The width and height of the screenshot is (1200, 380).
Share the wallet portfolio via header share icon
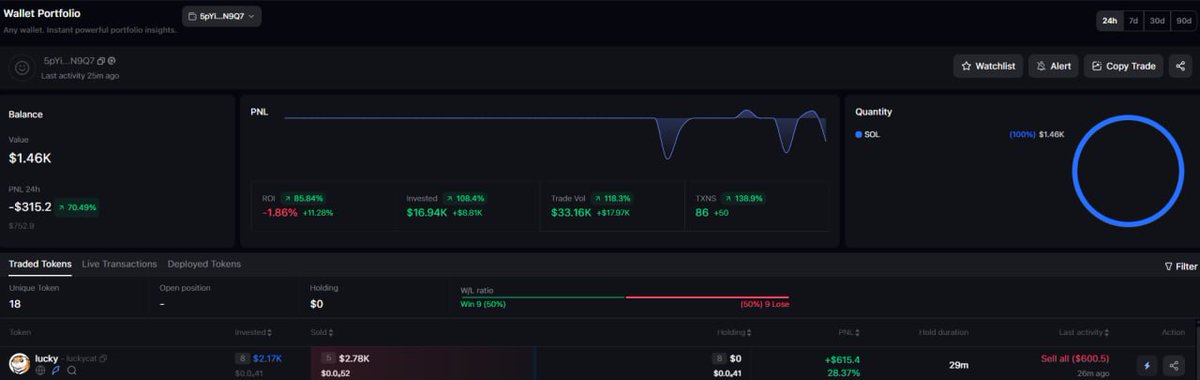tap(1180, 66)
